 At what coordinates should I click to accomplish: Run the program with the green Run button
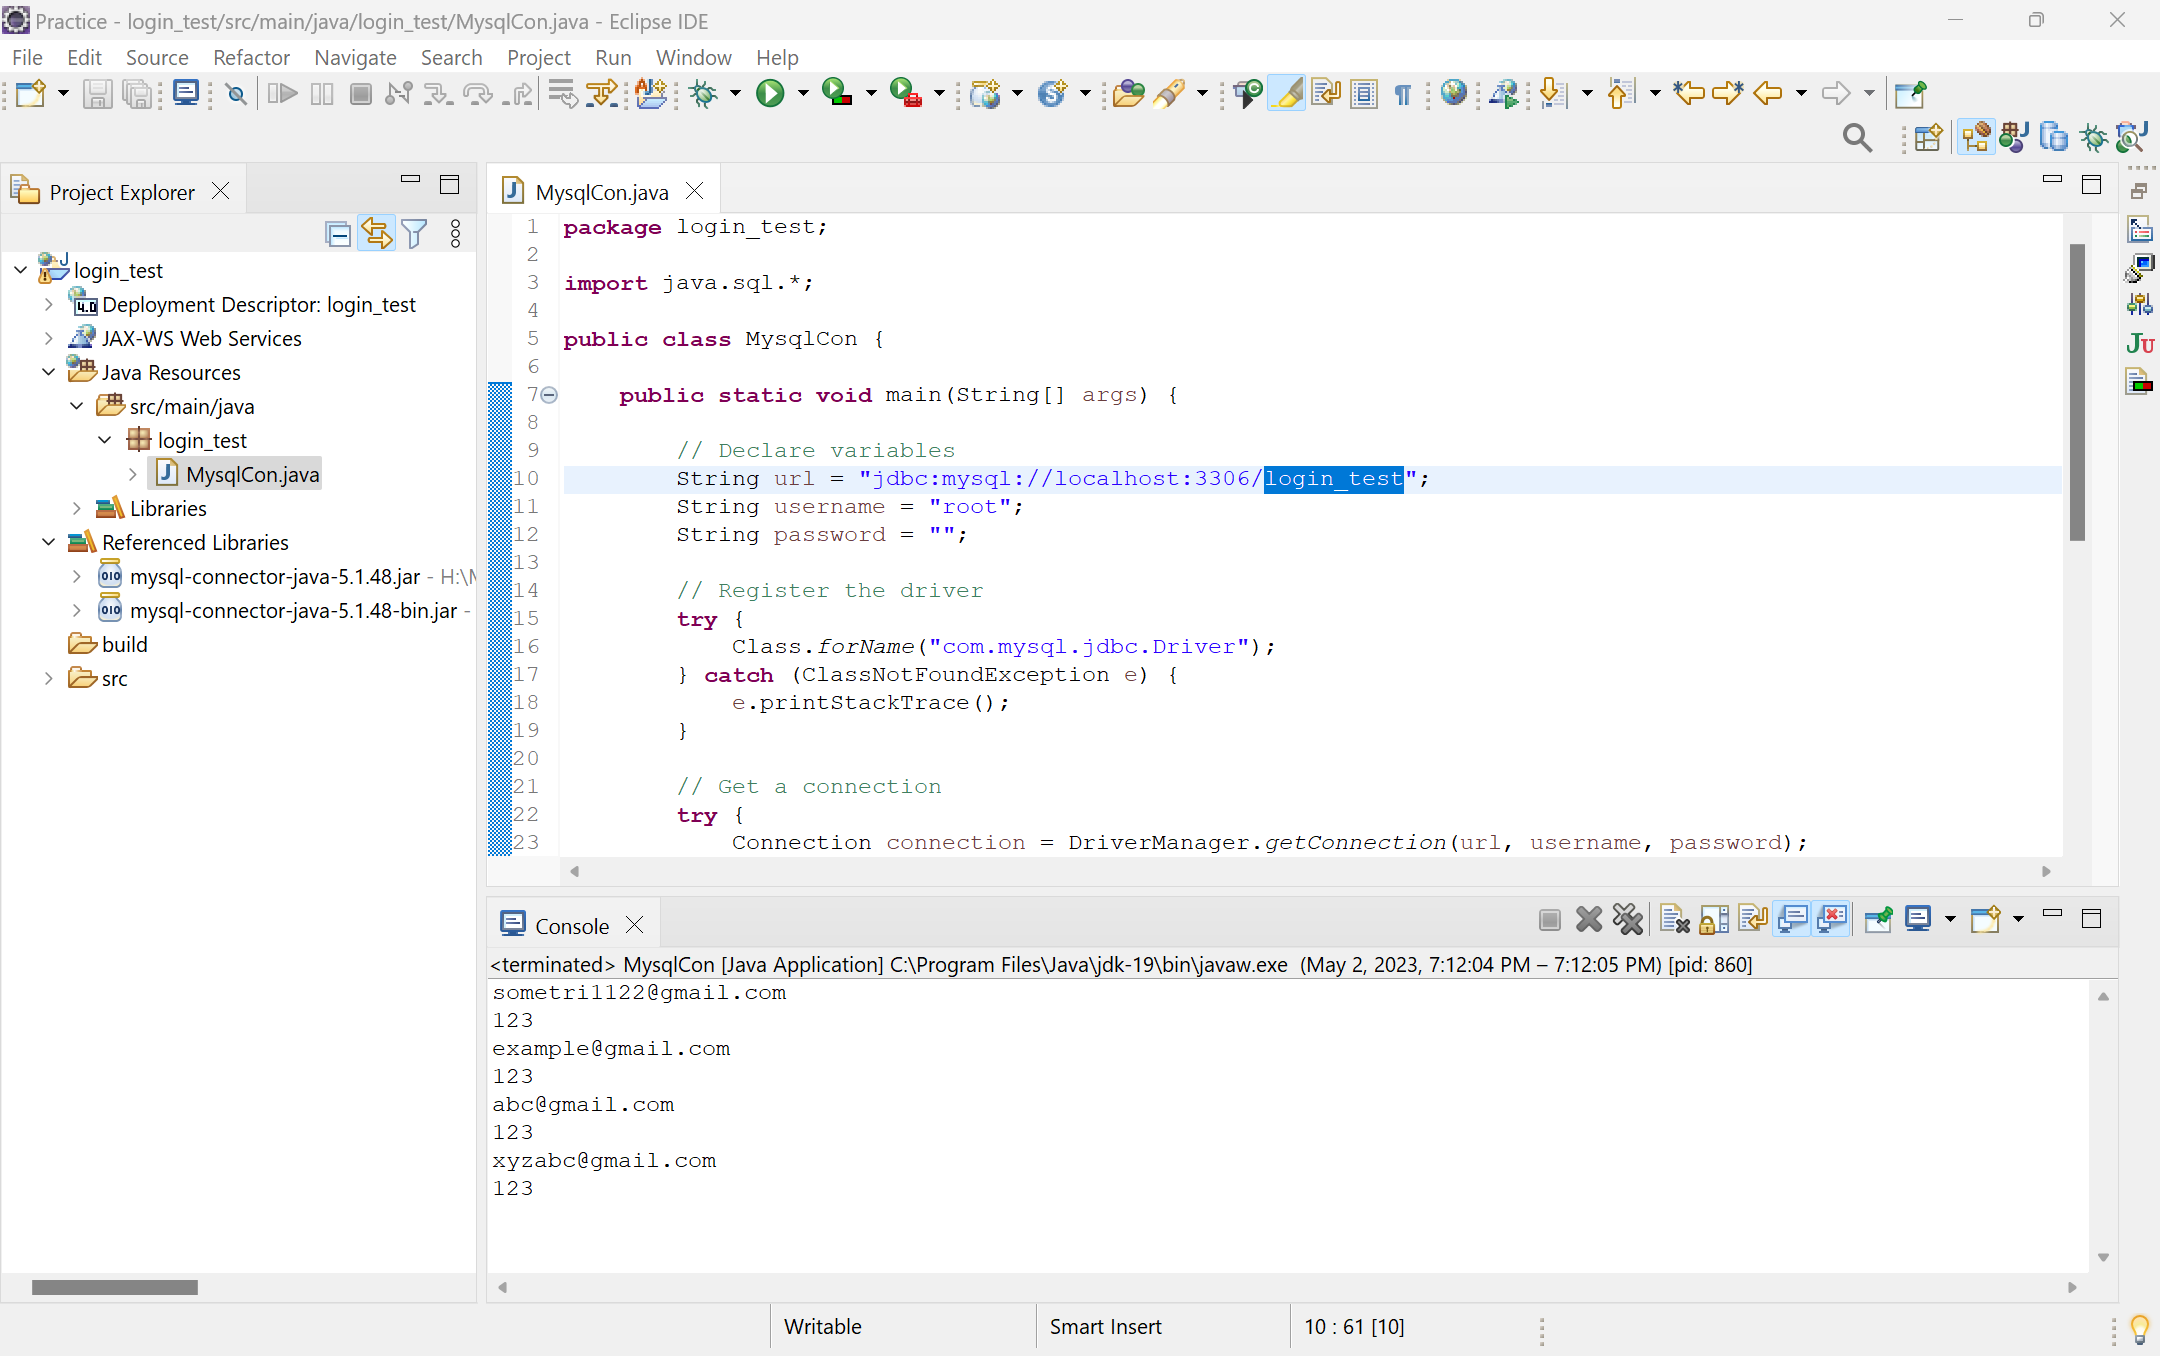[770, 94]
